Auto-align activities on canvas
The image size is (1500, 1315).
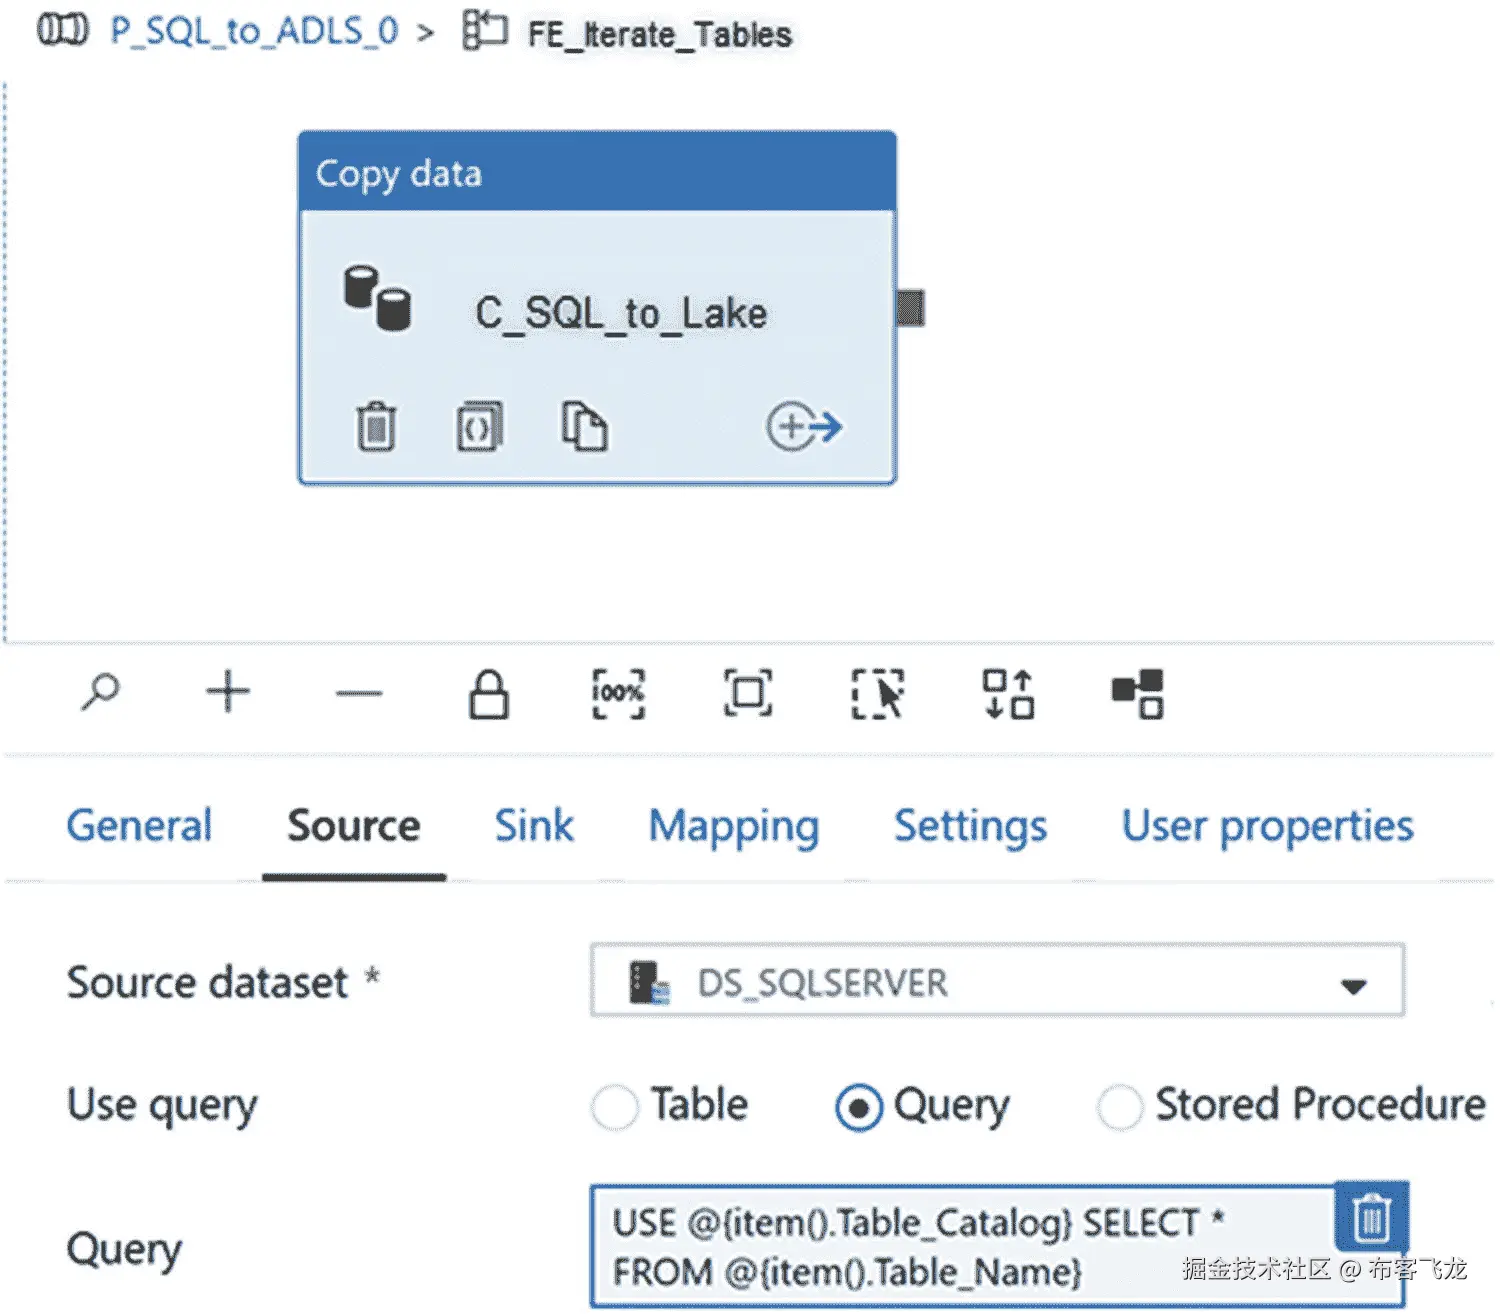1007,694
